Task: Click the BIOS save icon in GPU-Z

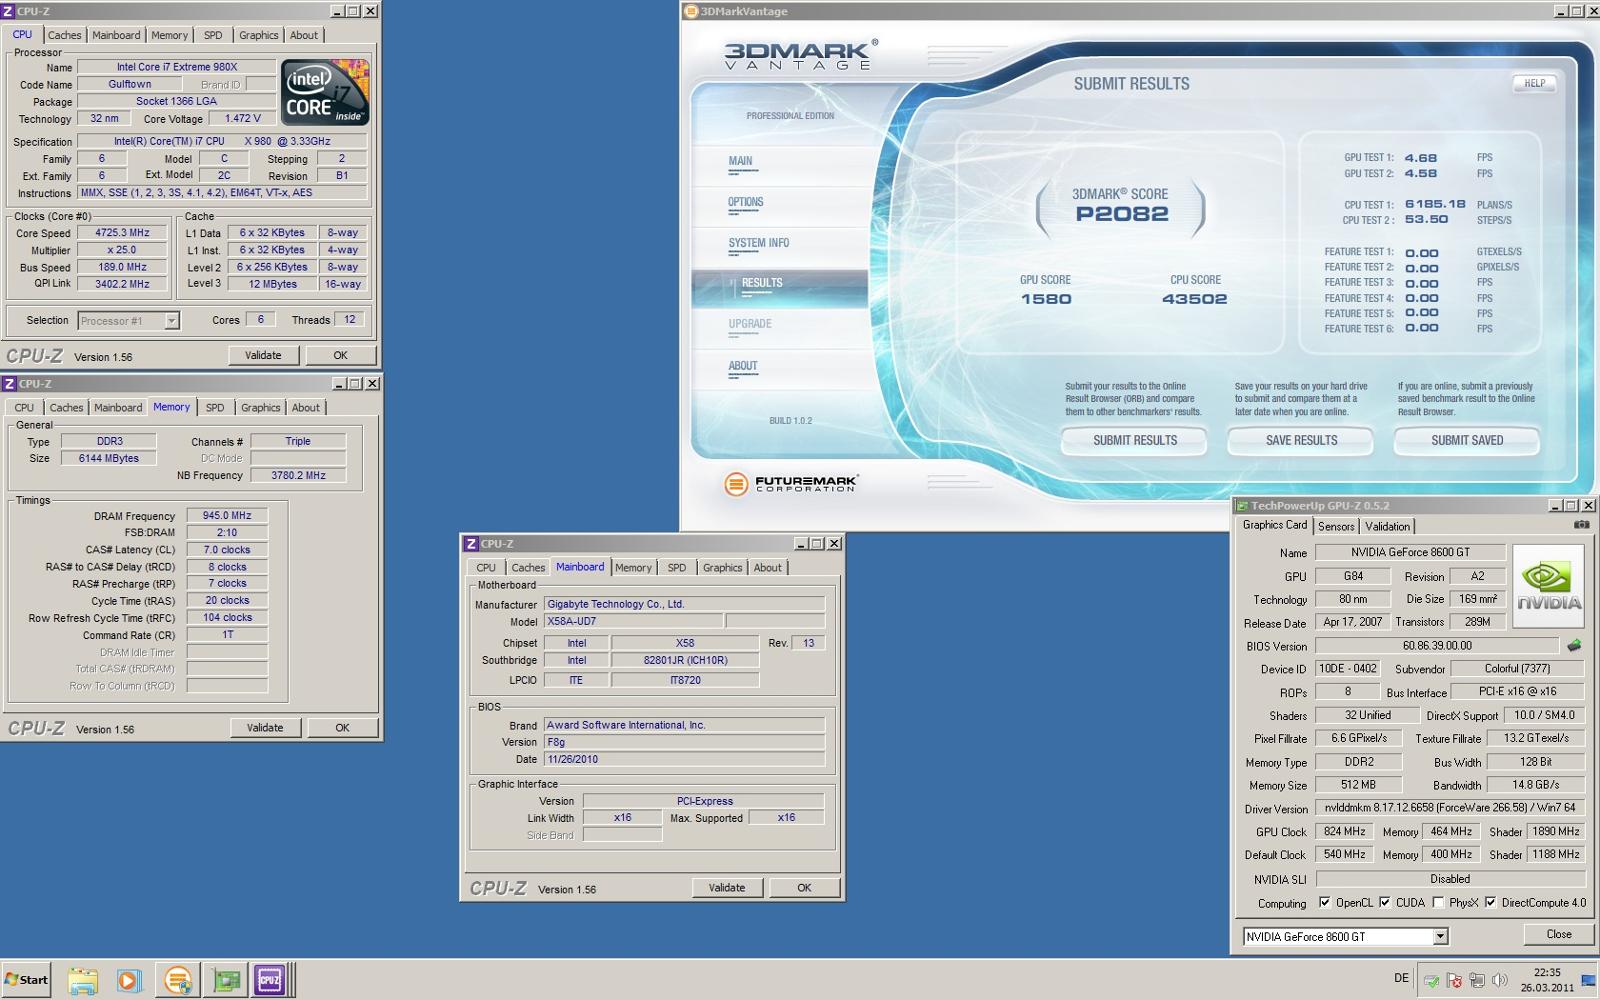Action: click(1574, 645)
